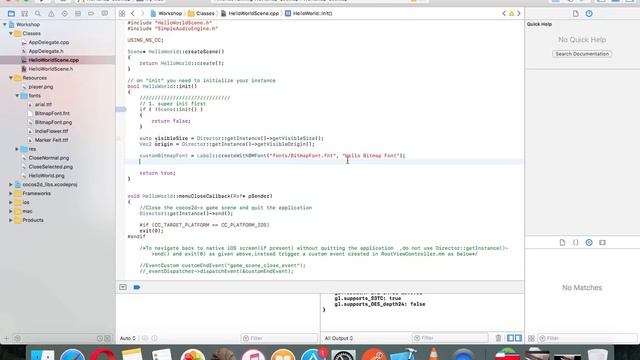Open AppDelegate.h in the navigator

[46, 51]
